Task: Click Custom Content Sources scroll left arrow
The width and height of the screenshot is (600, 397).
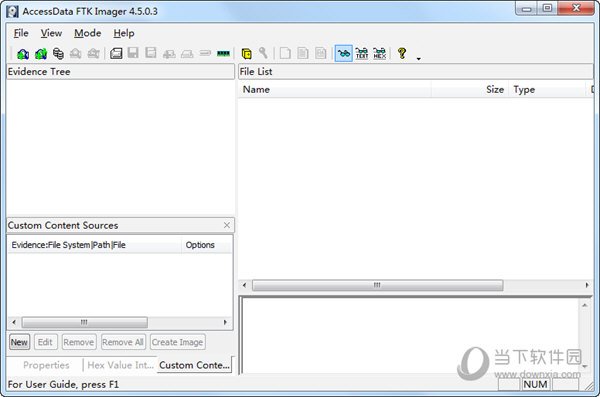Action: [14, 322]
